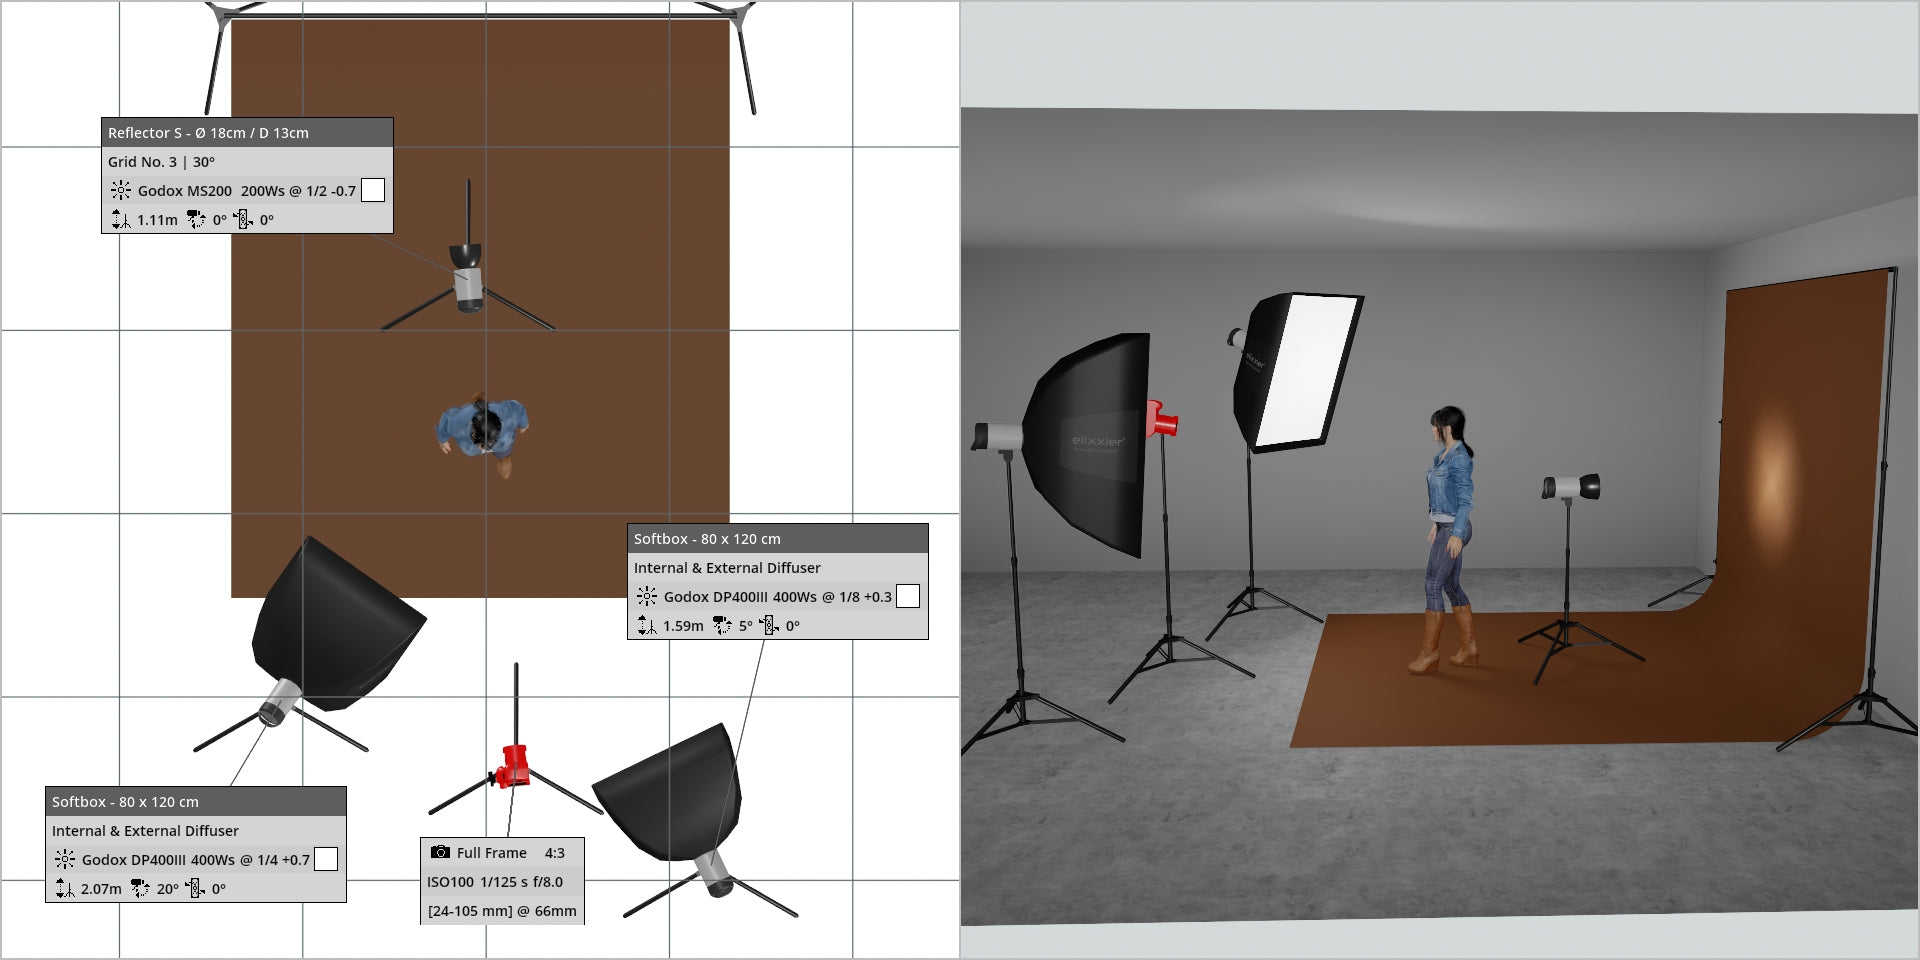Image resolution: width=1920 pixels, height=960 pixels.
Task: Select the 20° rotation value
Action: [x=168, y=889]
